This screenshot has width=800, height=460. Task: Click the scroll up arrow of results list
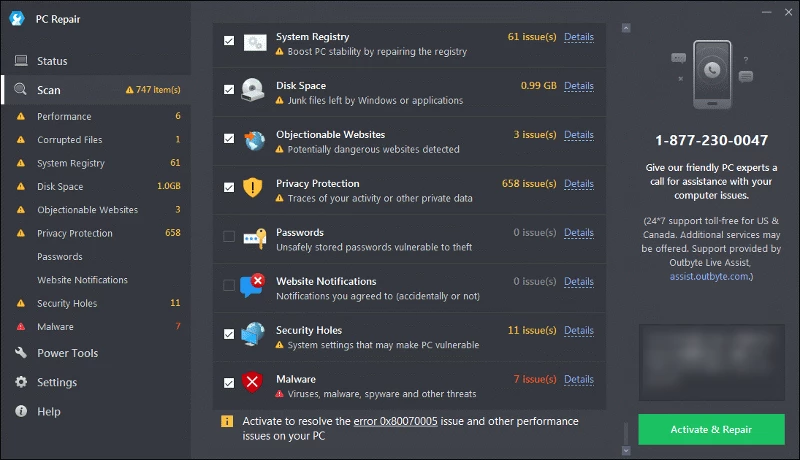click(x=626, y=28)
